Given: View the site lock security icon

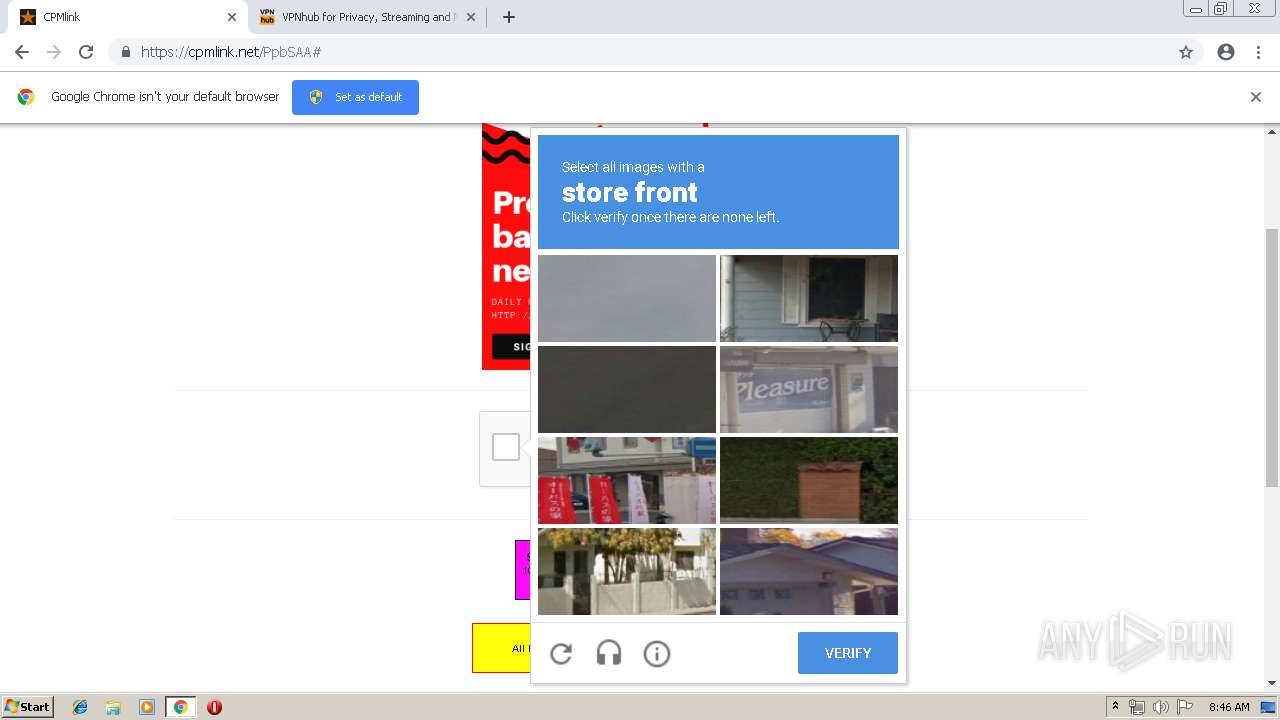Looking at the screenshot, I should click(x=126, y=52).
